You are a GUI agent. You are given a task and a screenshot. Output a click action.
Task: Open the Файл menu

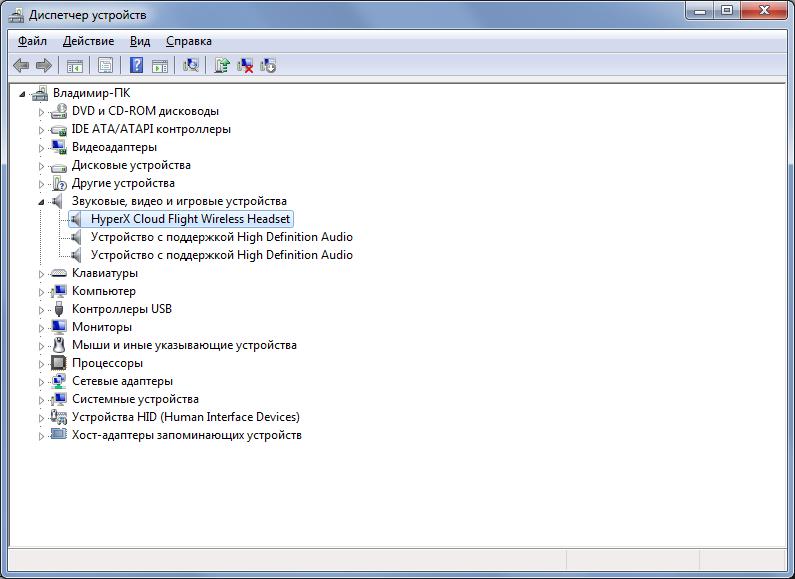click(32, 41)
